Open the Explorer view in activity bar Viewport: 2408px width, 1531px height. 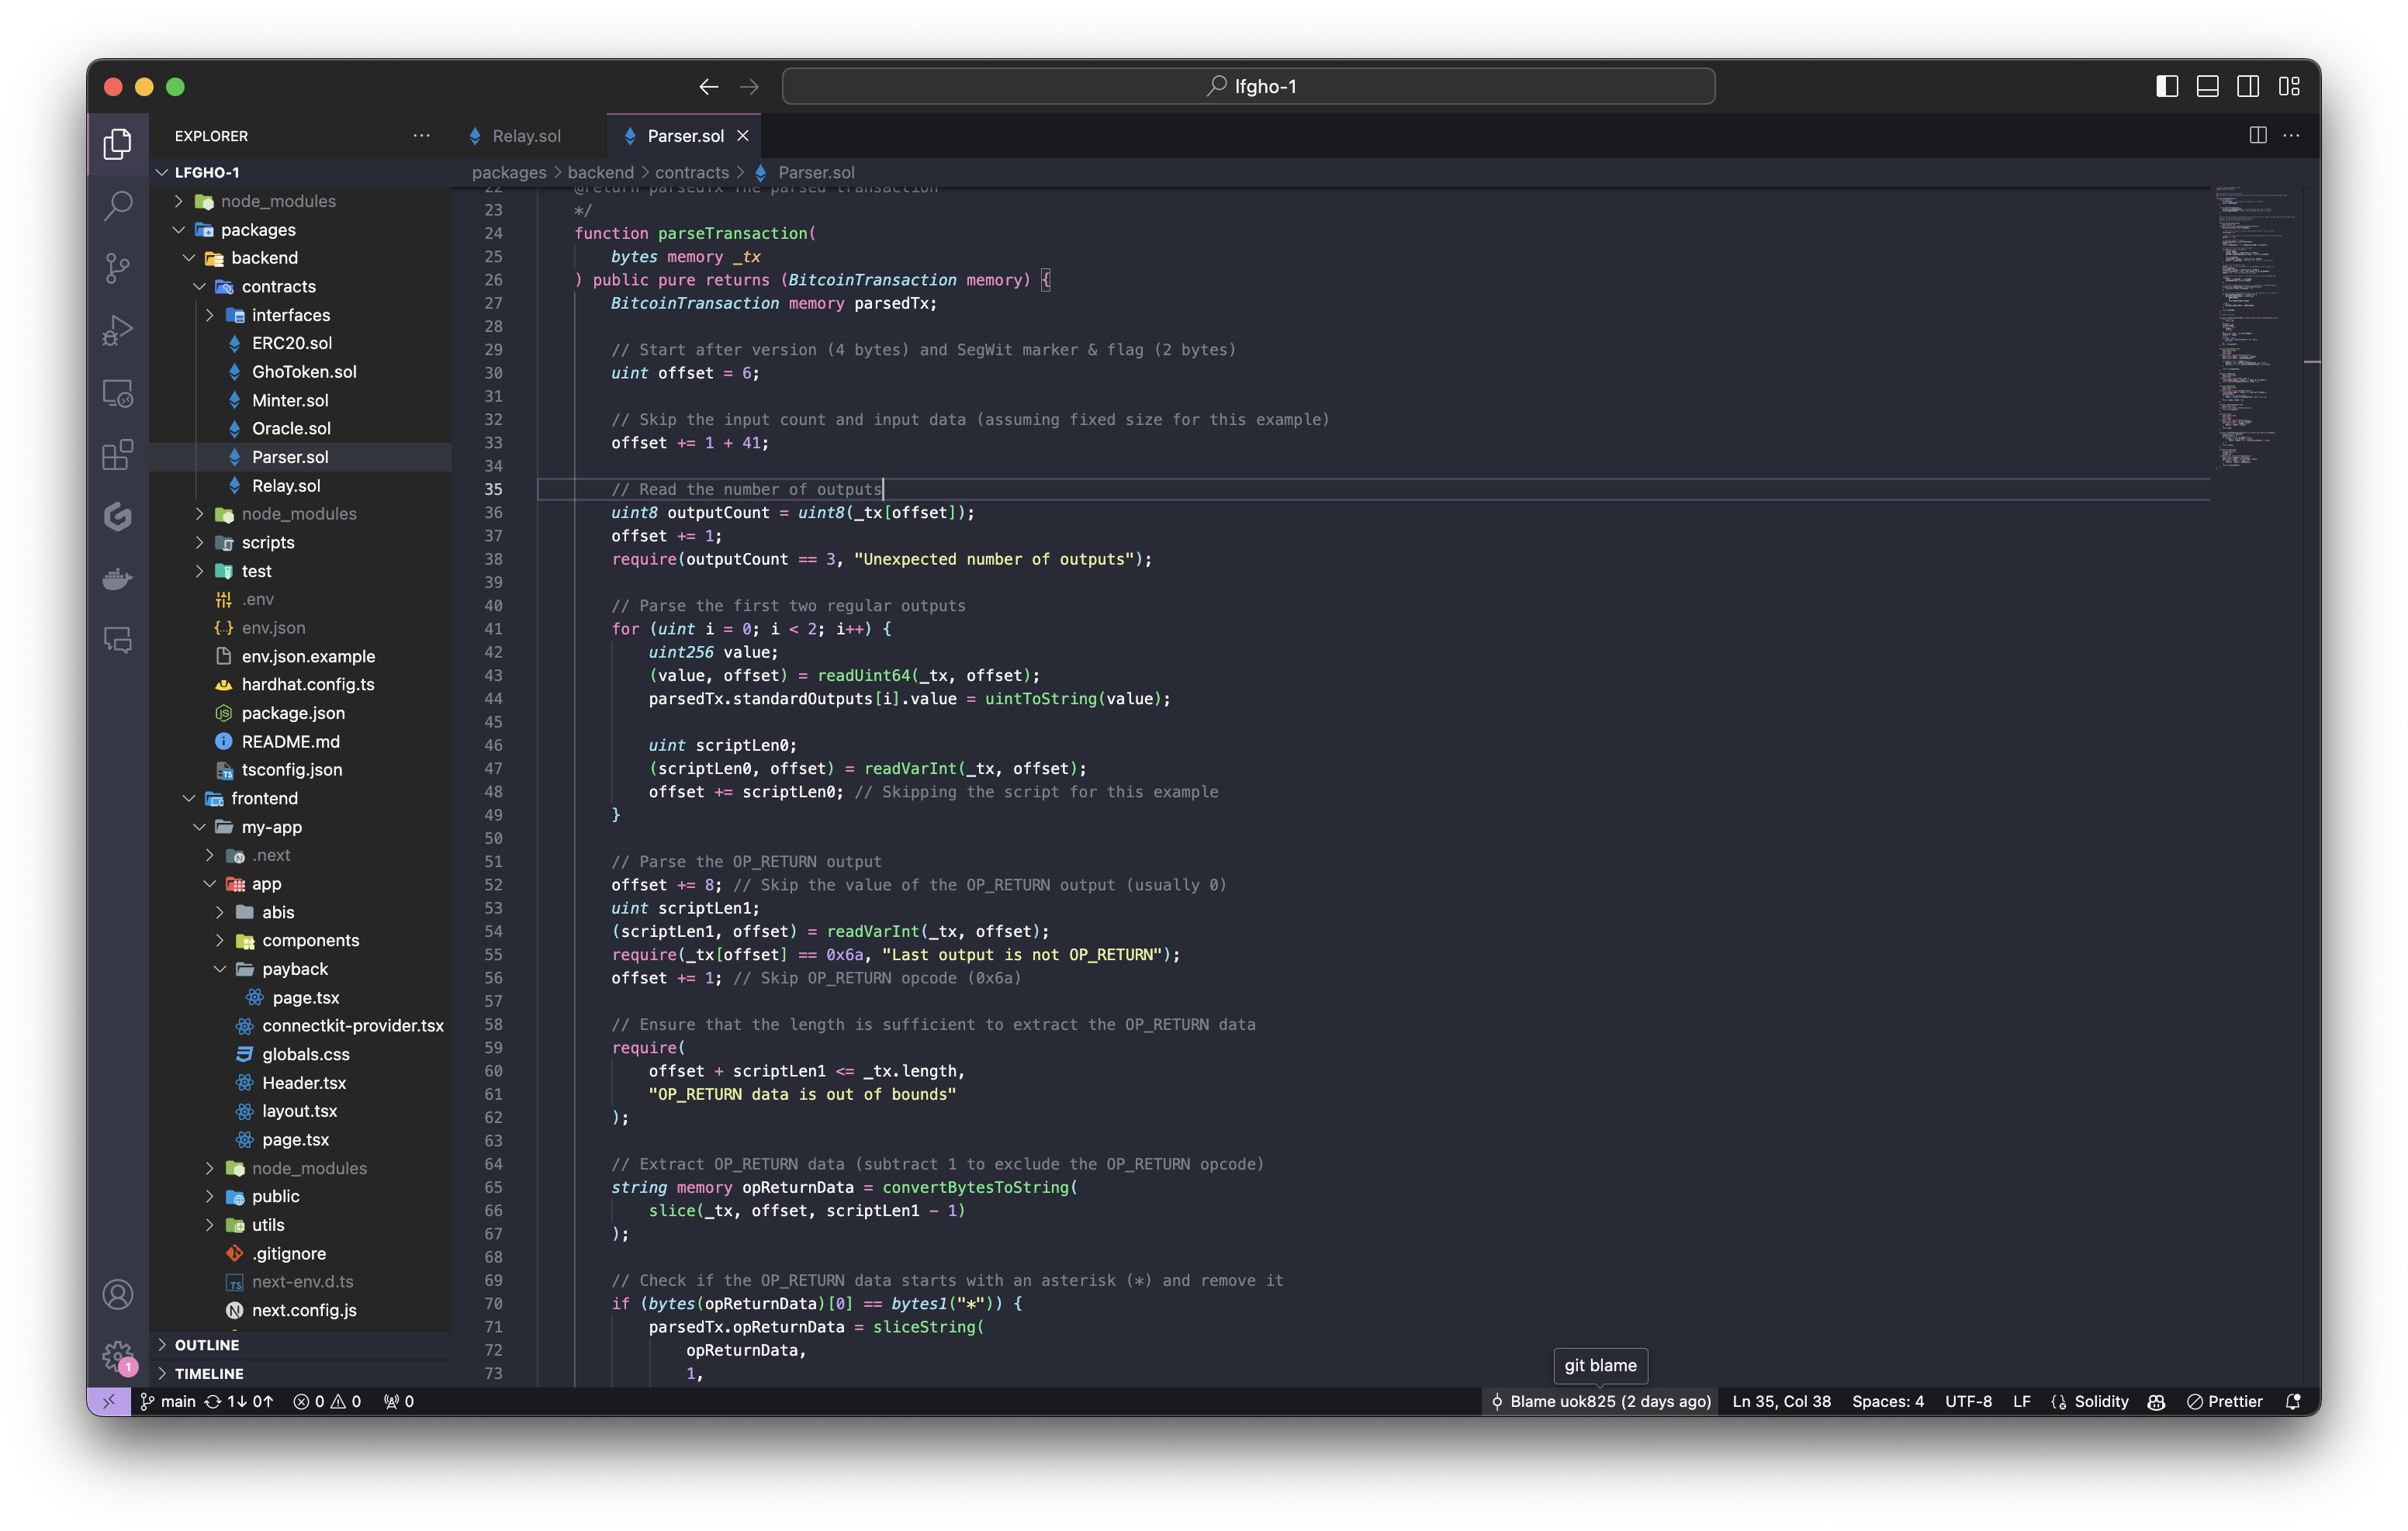118,144
